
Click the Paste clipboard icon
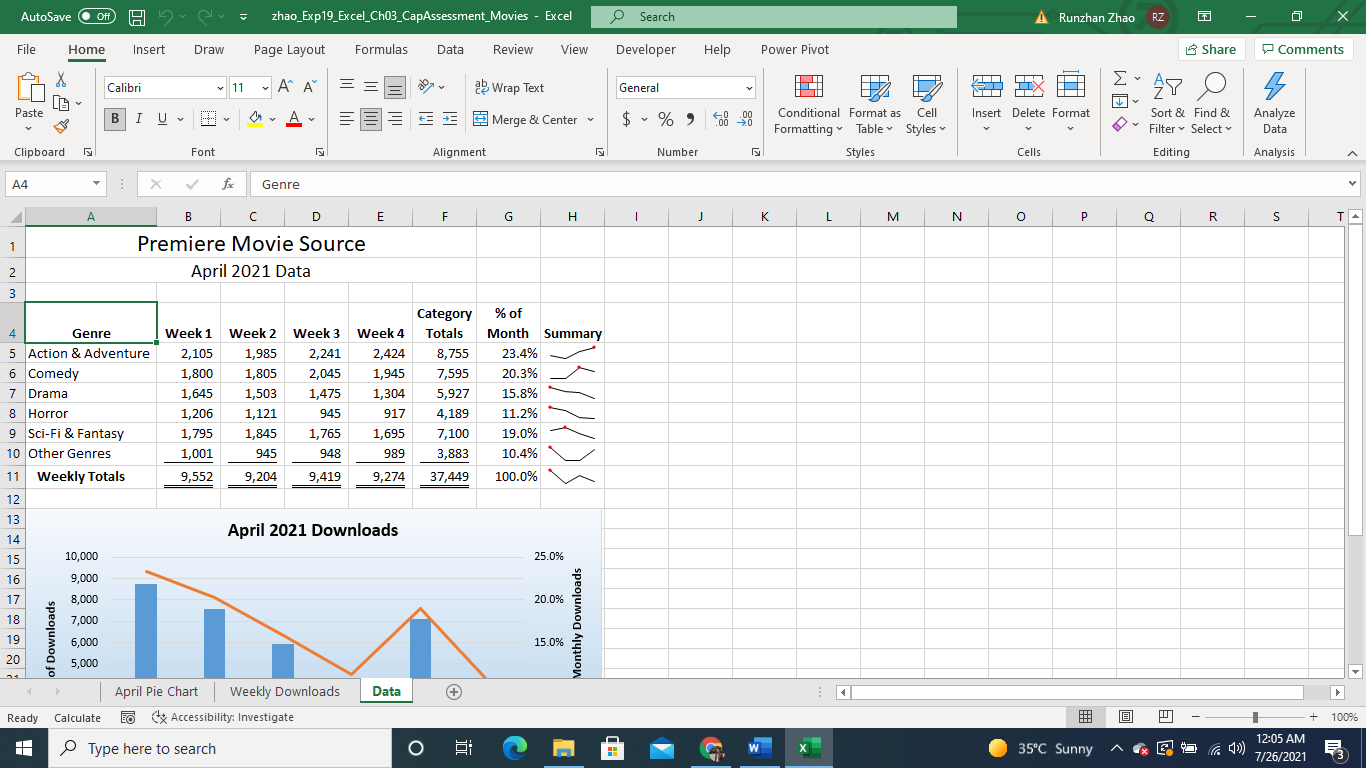[30, 89]
